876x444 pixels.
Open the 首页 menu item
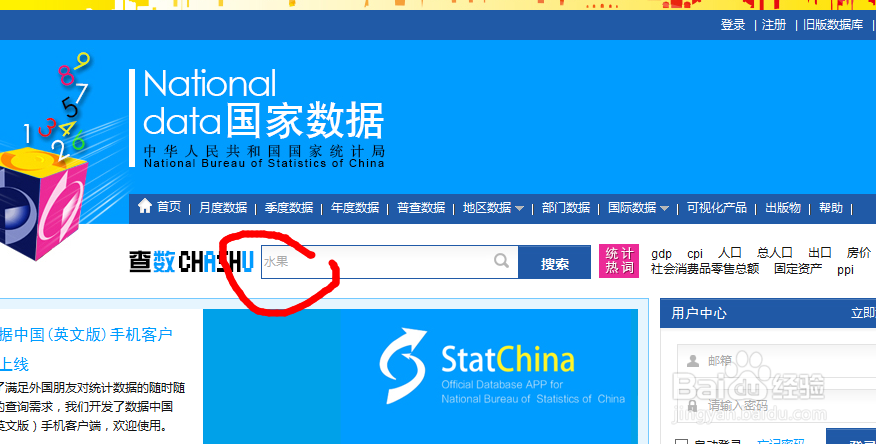pos(169,207)
